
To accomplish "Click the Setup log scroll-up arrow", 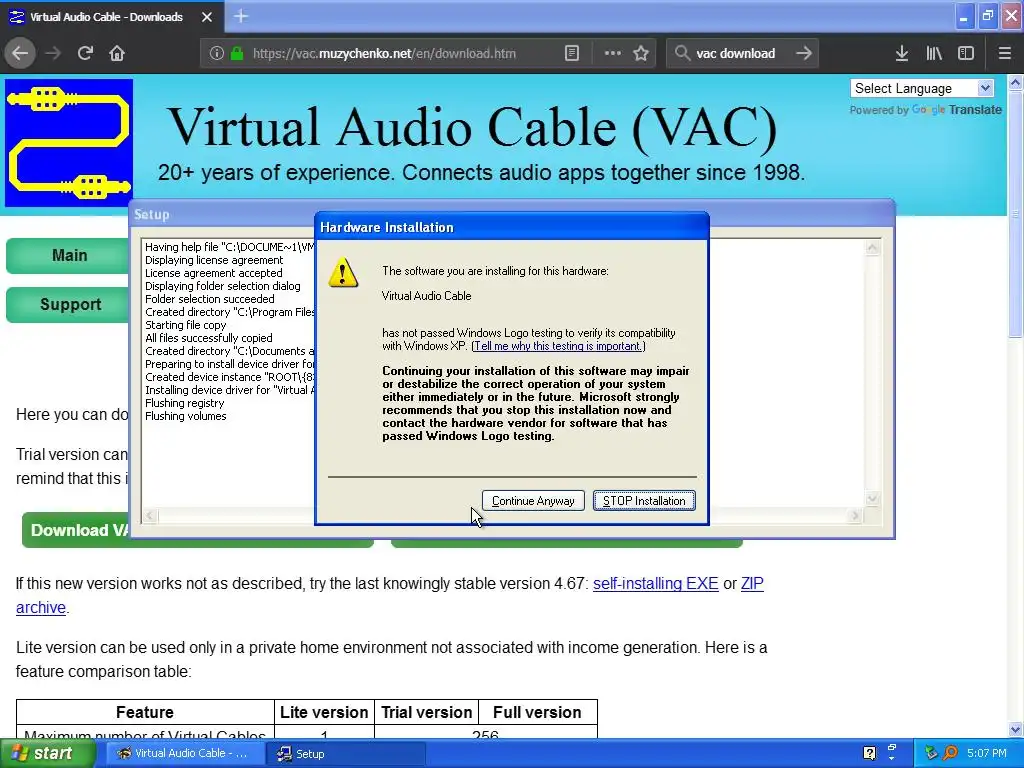I will (872, 248).
